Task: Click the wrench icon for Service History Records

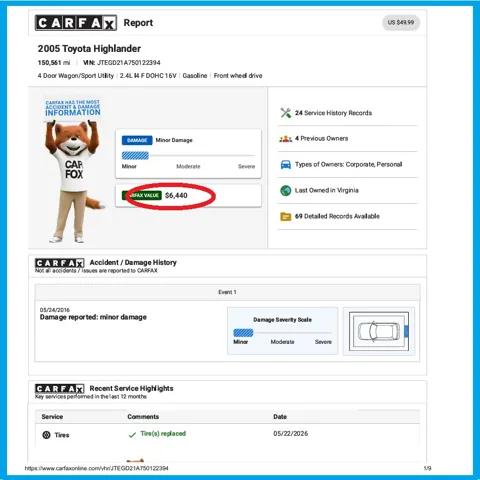Action: pos(286,113)
